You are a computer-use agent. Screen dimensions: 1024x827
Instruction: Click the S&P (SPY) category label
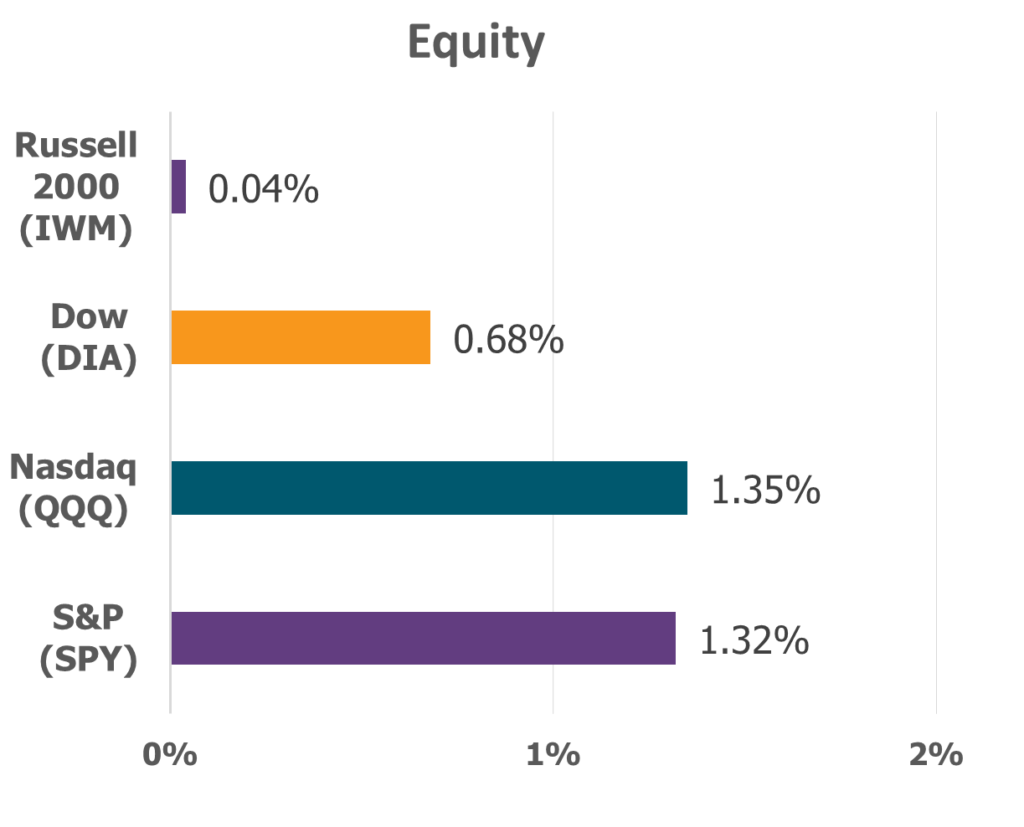click(89, 638)
